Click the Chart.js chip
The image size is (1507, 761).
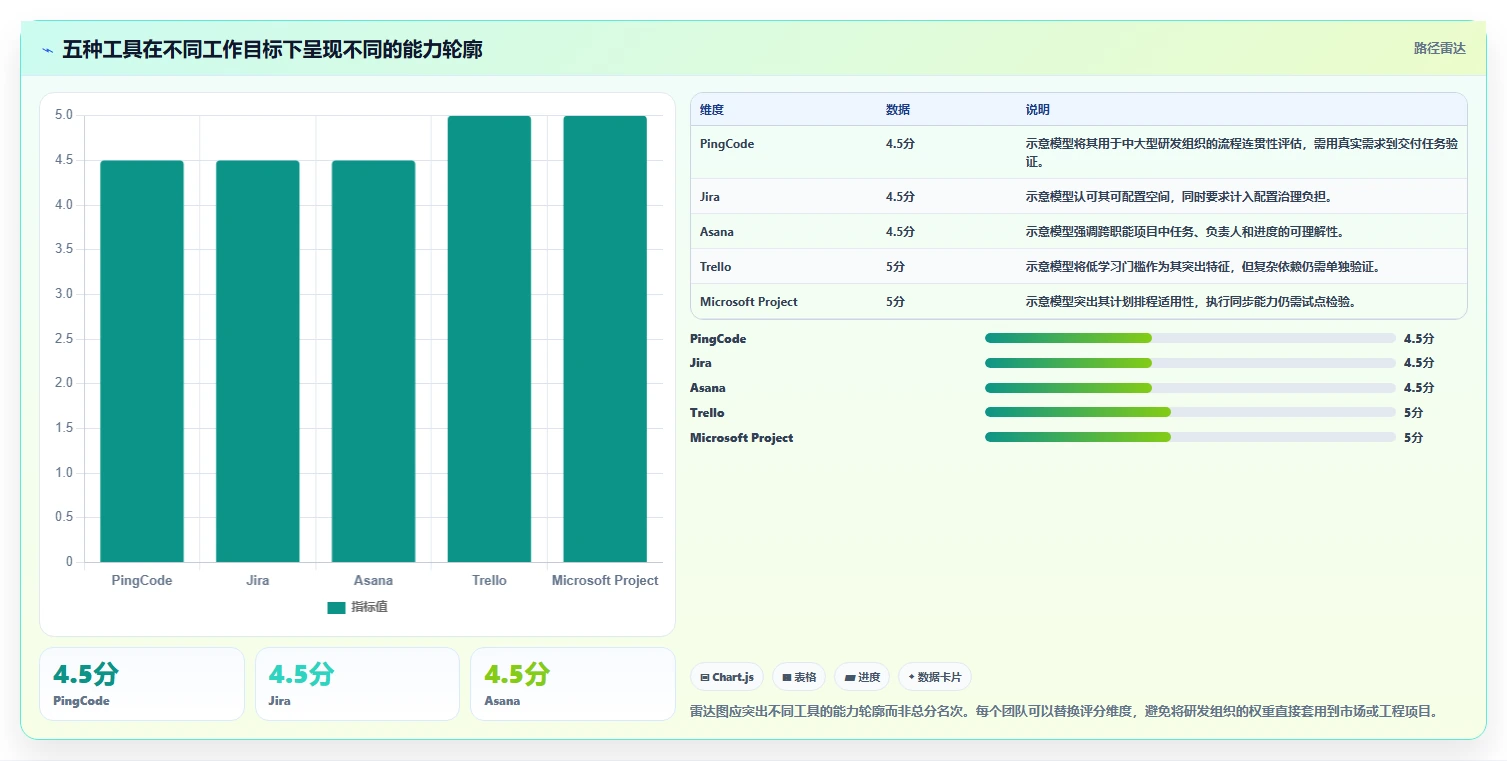727,677
